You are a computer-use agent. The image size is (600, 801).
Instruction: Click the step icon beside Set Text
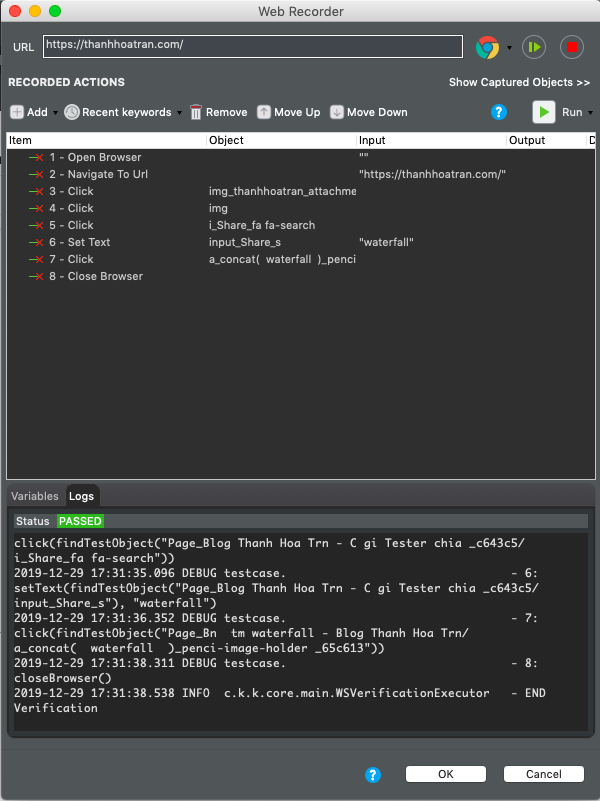[x=36, y=243]
